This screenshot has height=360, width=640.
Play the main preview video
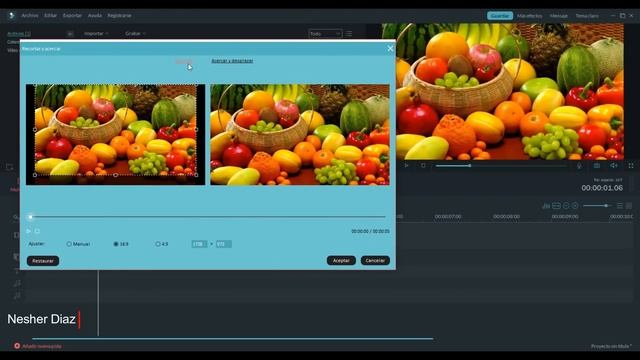pyautogui.click(x=406, y=165)
